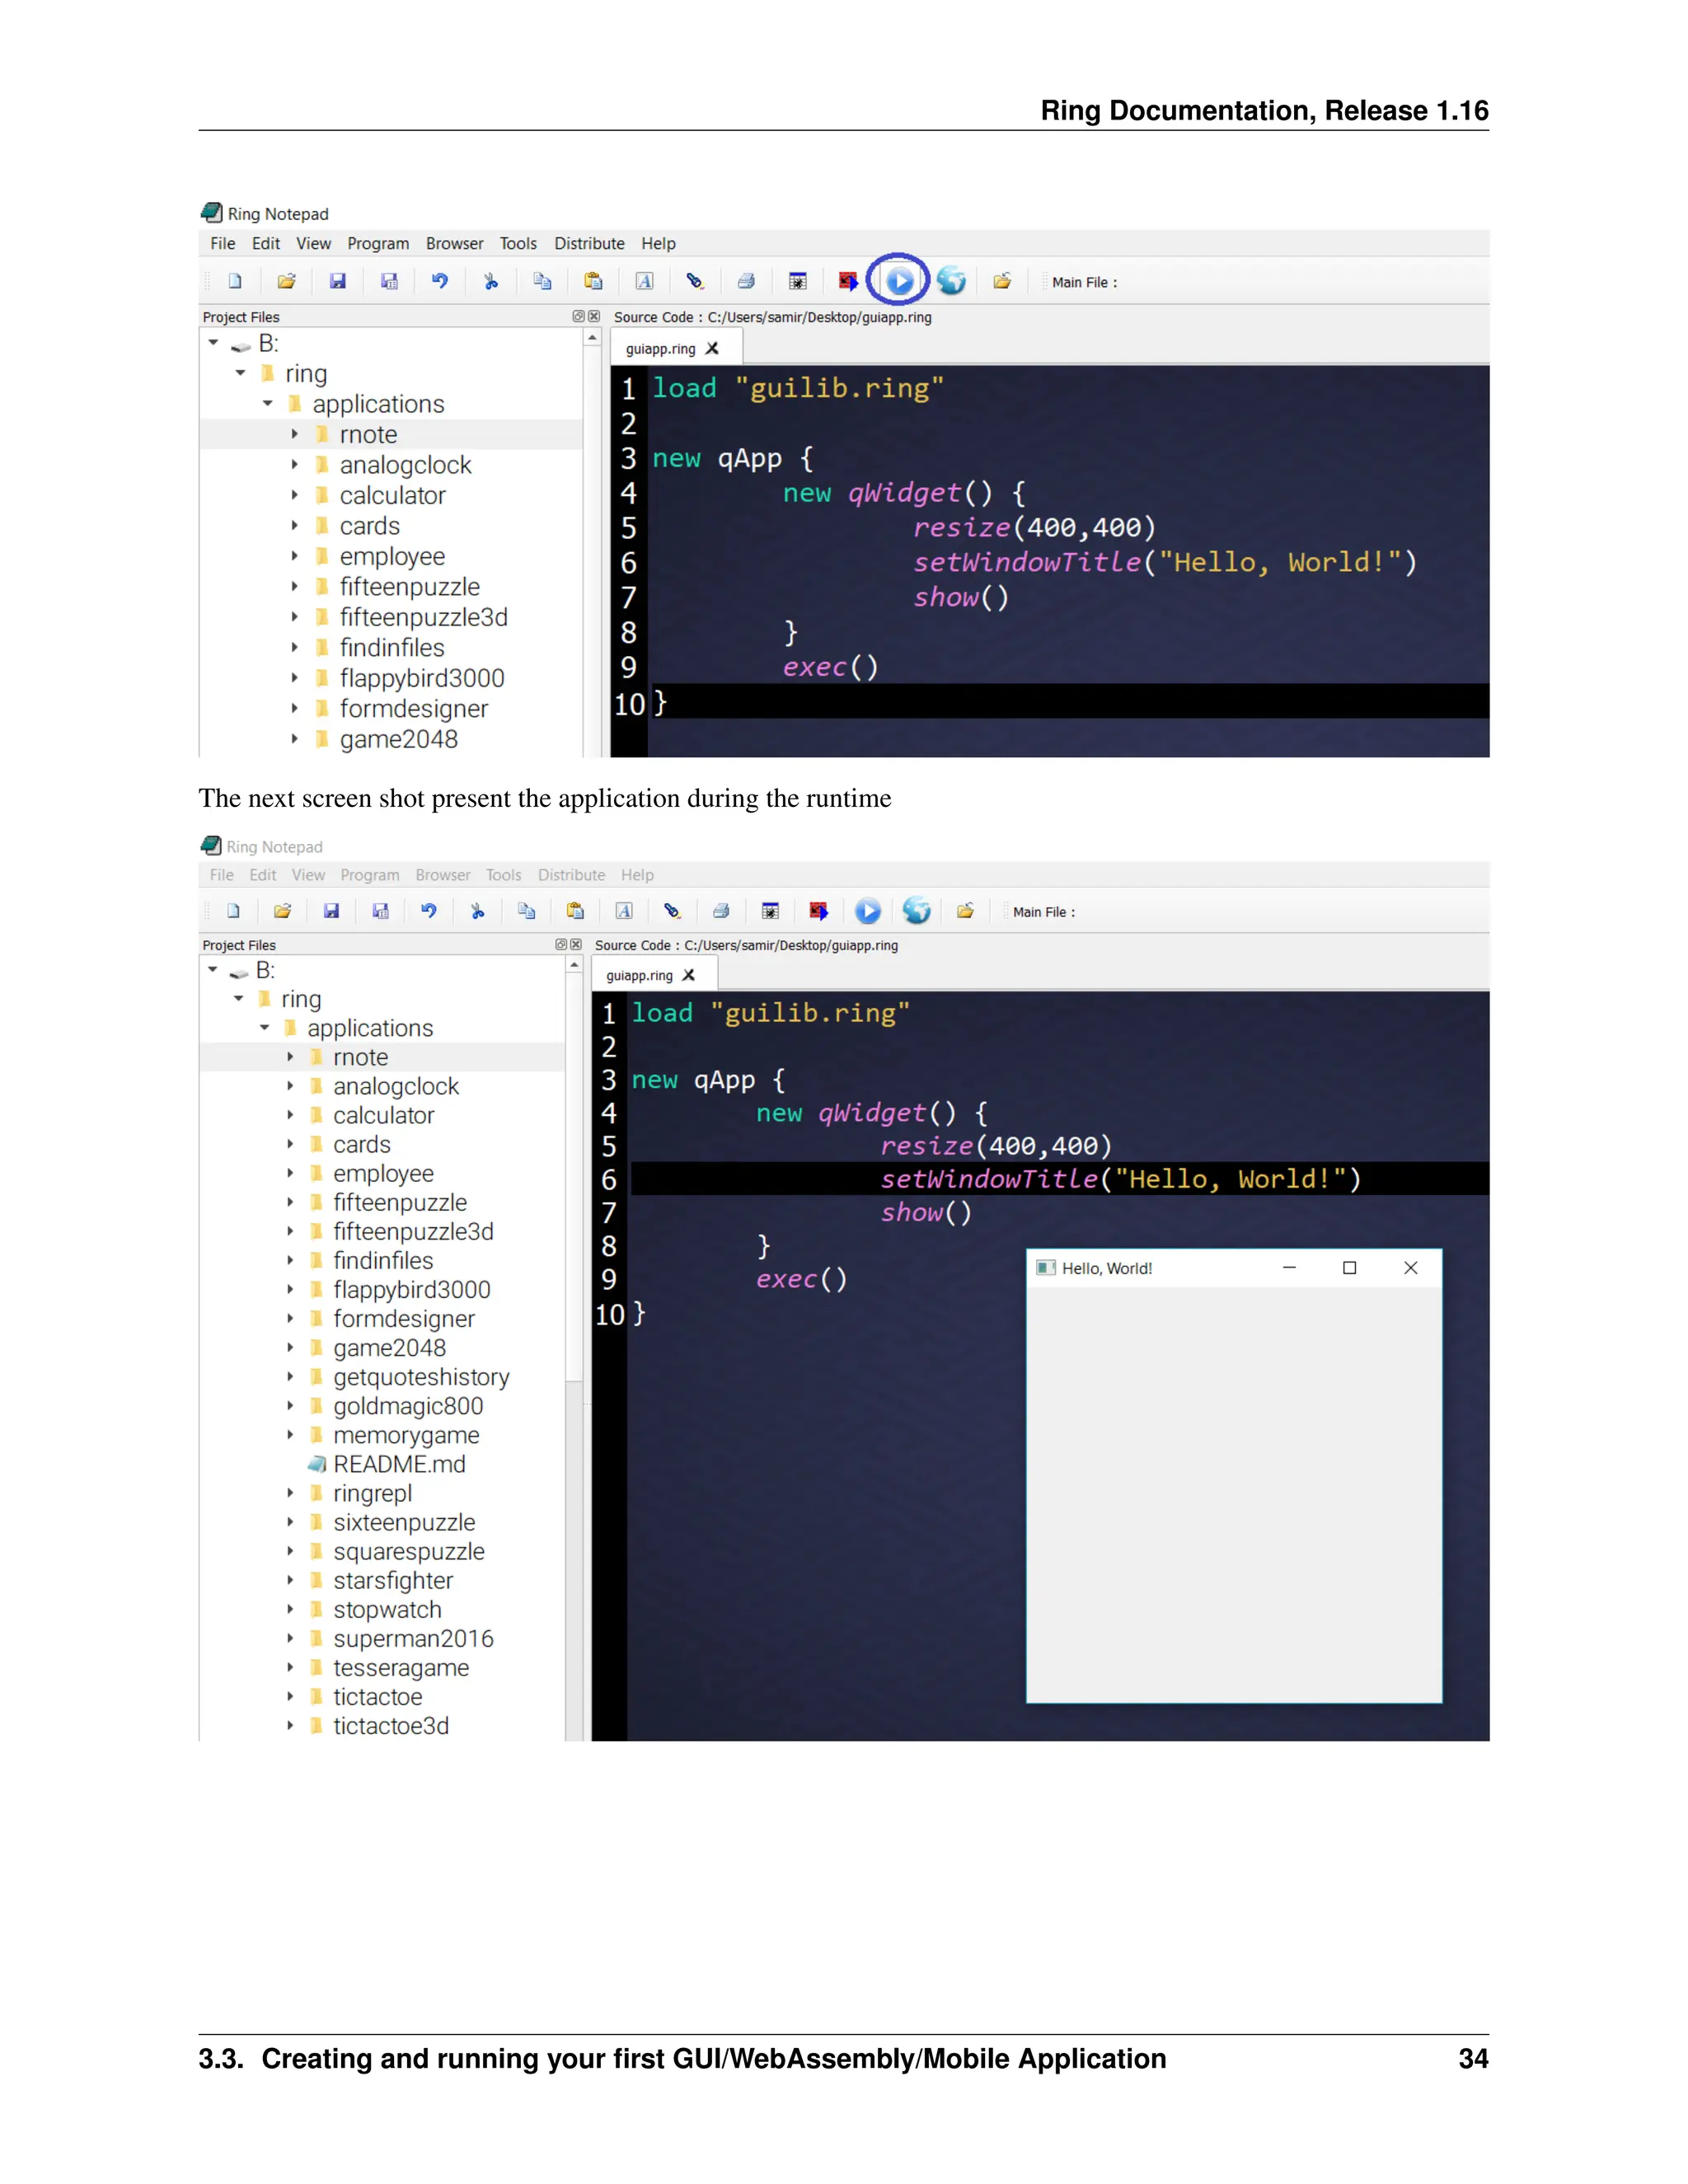
Task: Click the scissors Cut icon in top screenshot toolbar
Action: 491,281
